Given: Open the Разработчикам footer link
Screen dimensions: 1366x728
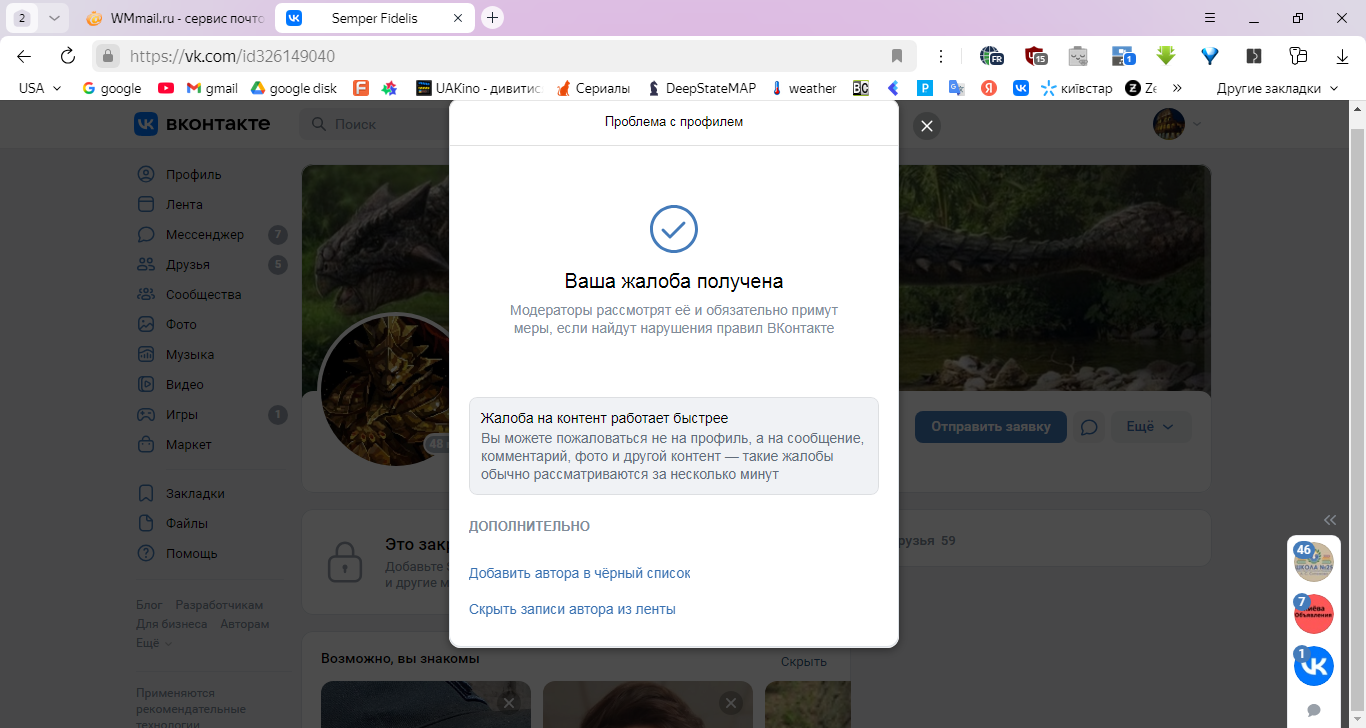Looking at the screenshot, I should point(219,605).
